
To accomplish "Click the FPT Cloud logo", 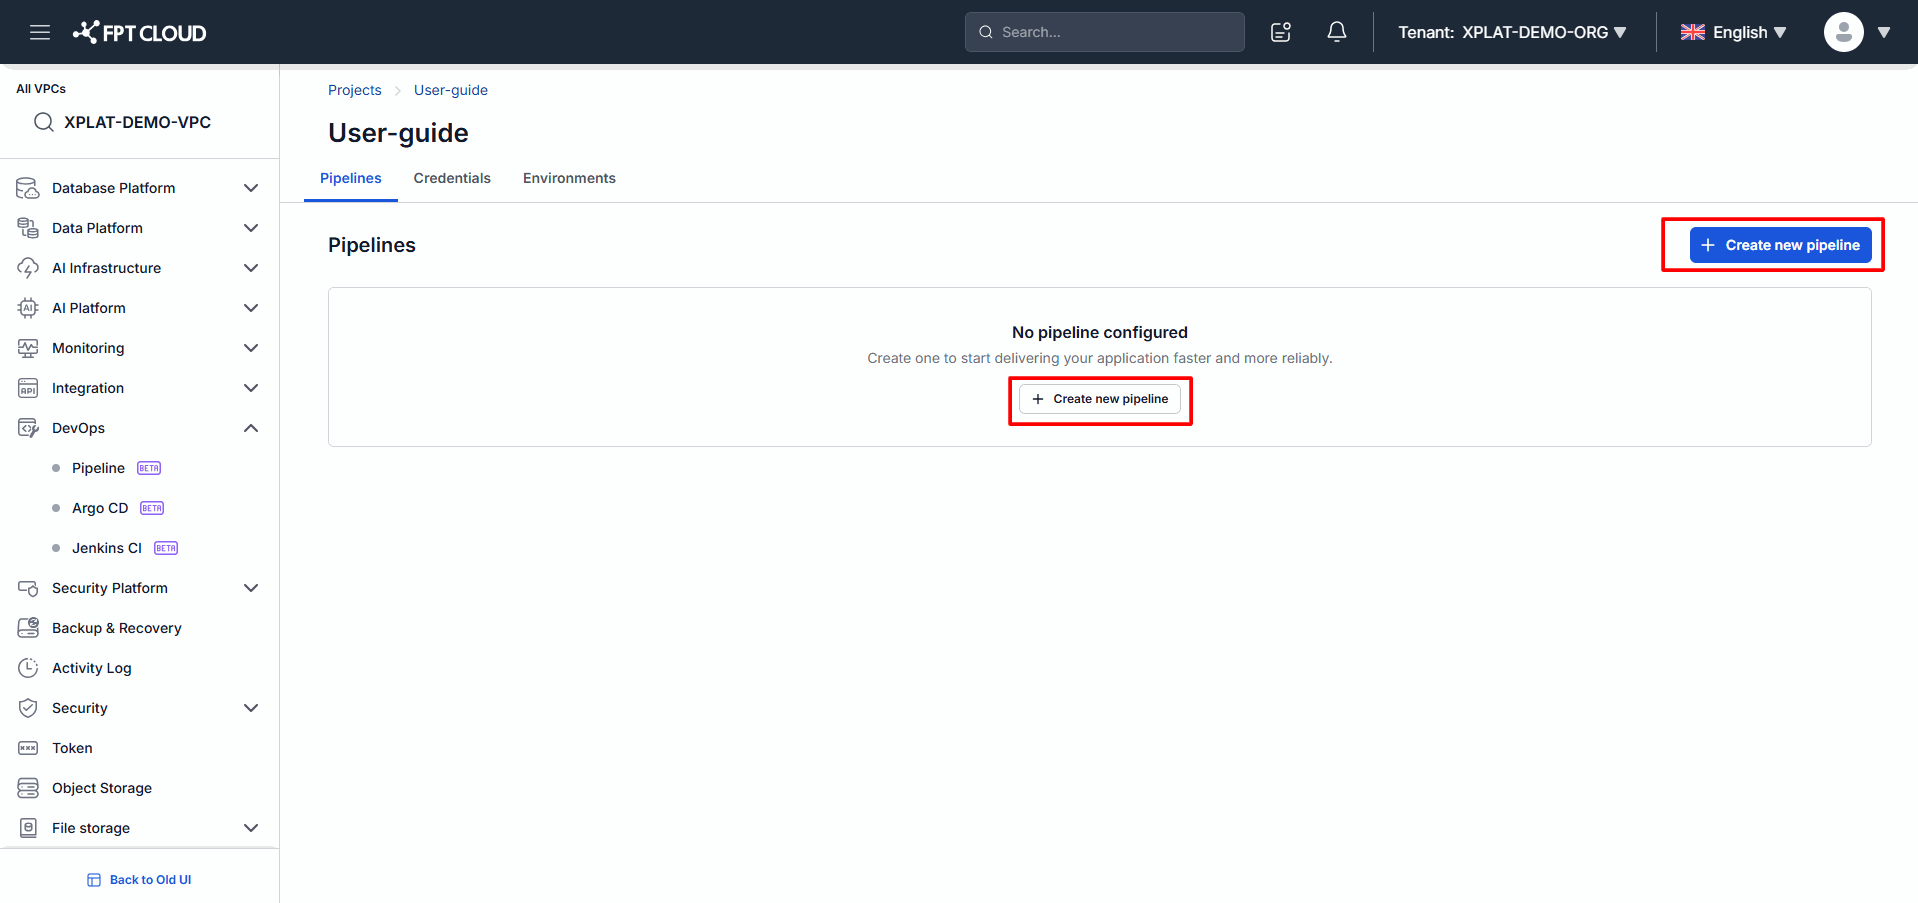I will (139, 32).
